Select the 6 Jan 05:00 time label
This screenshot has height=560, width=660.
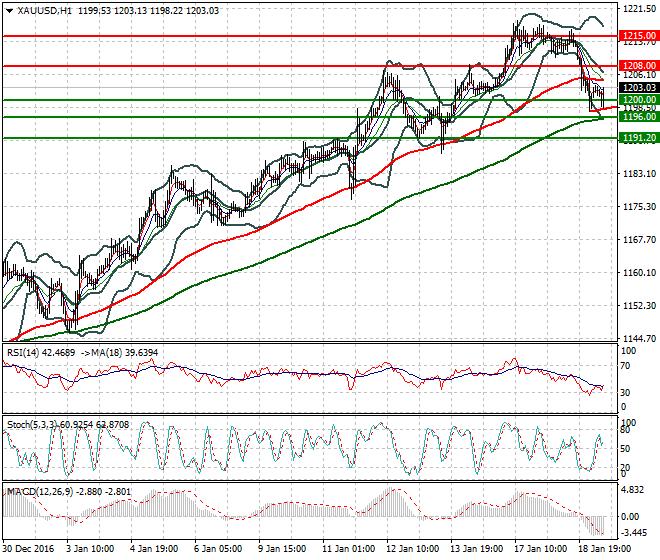point(218,549)
